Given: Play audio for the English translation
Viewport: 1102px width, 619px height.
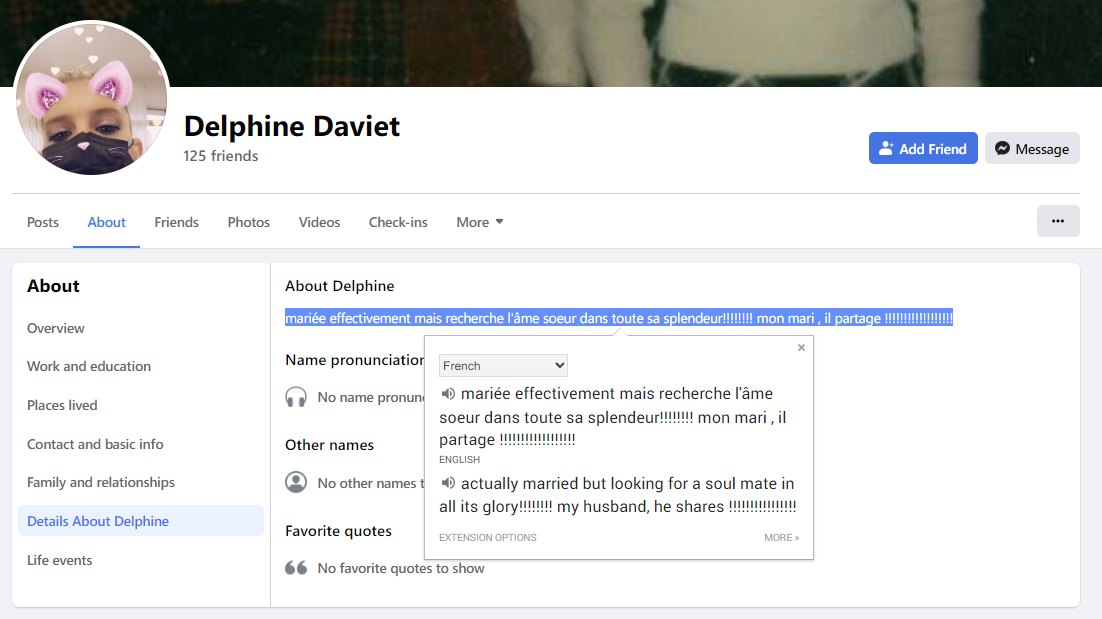Looking at the screenshot, I should 448,483.
